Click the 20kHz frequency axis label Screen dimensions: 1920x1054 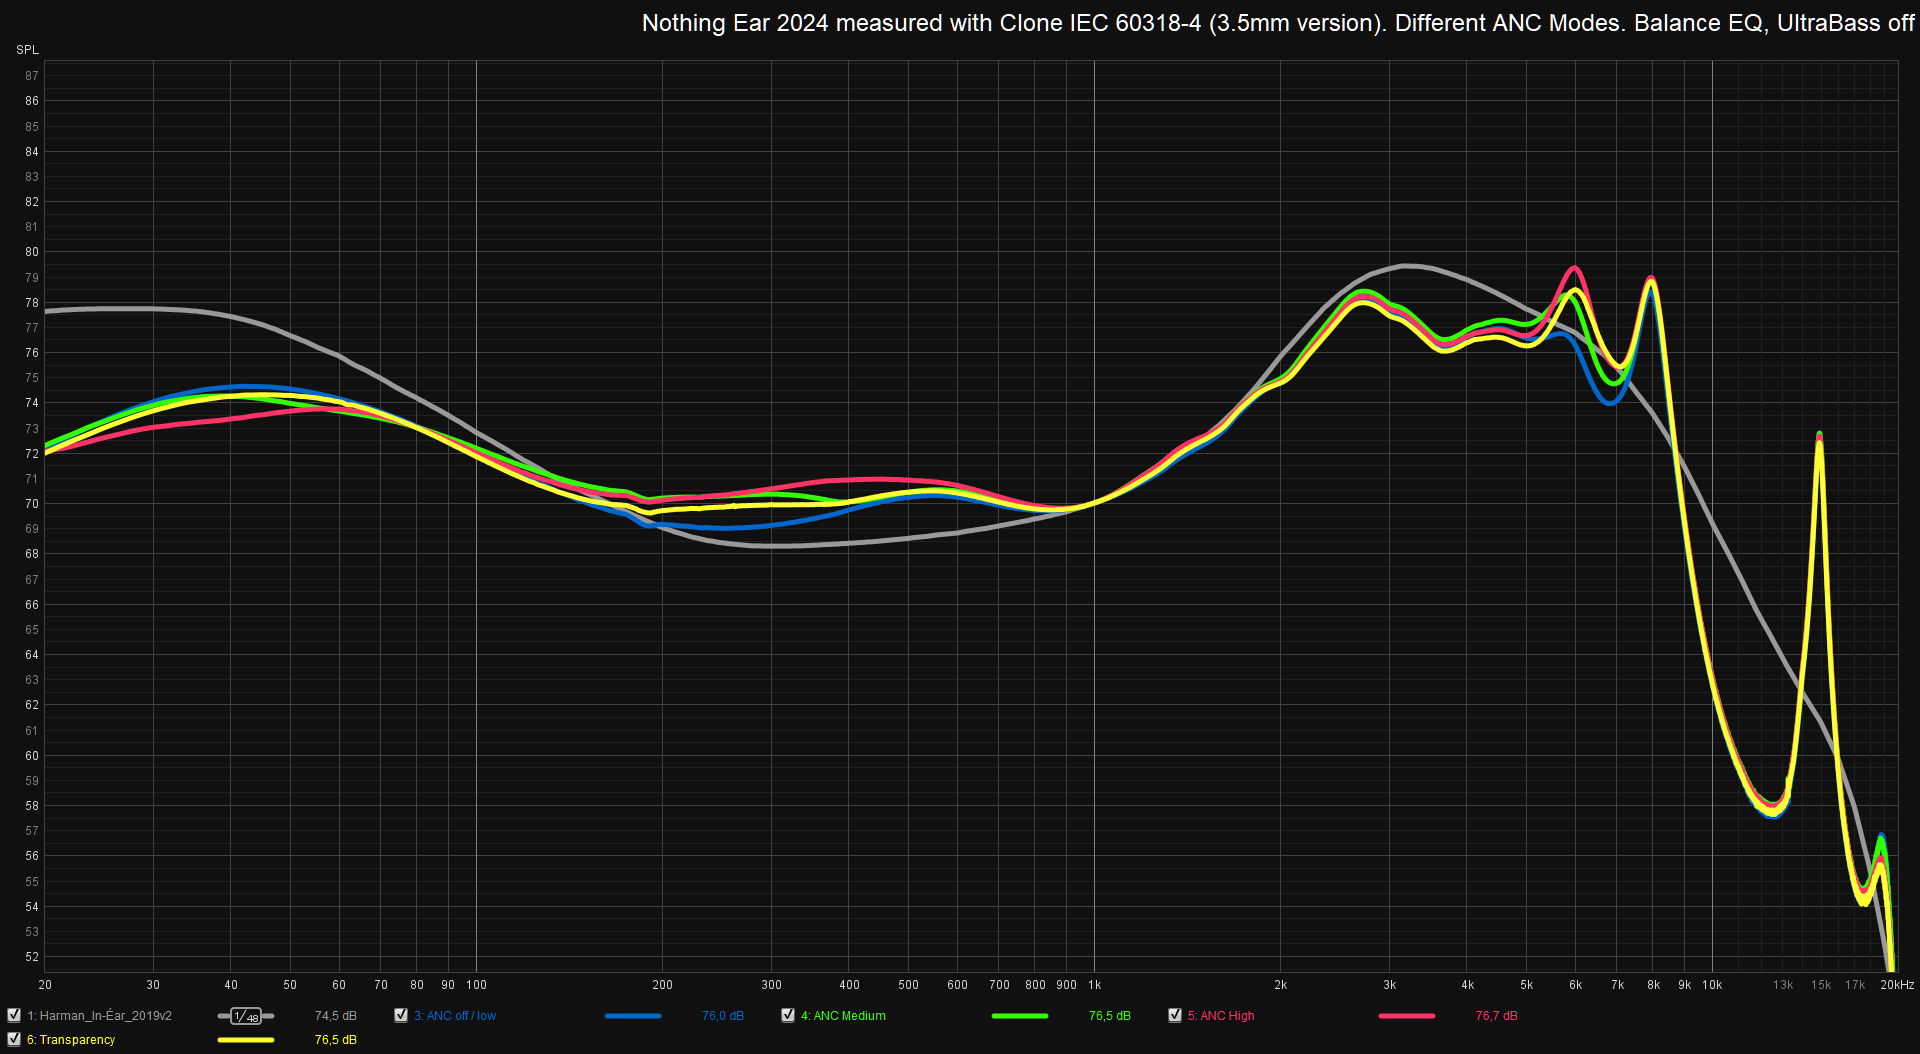coord(1897,985)
